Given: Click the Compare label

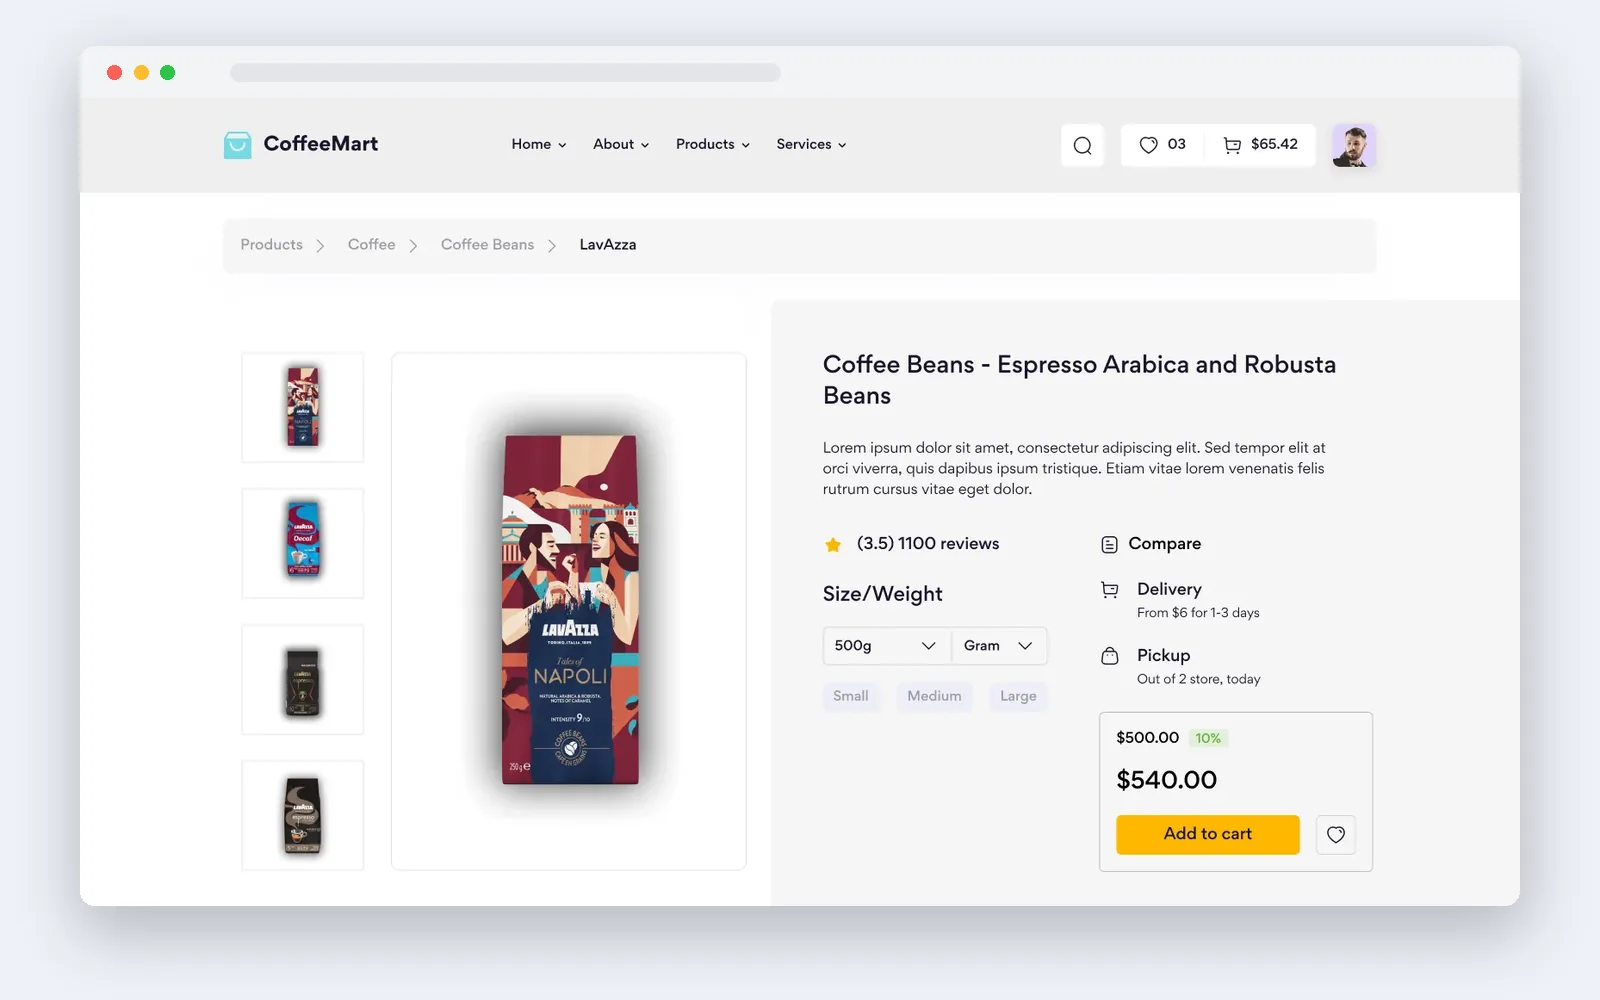Looking at the screenshot, I should 1165,544.
